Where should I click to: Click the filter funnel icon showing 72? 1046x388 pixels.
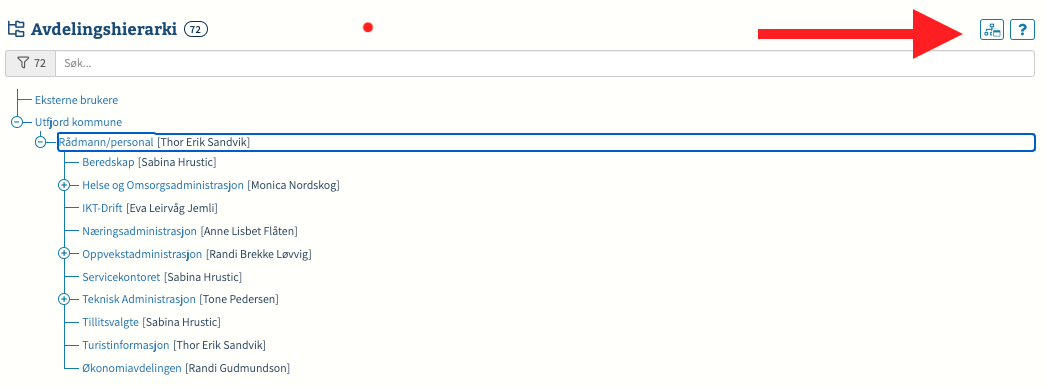30,63
